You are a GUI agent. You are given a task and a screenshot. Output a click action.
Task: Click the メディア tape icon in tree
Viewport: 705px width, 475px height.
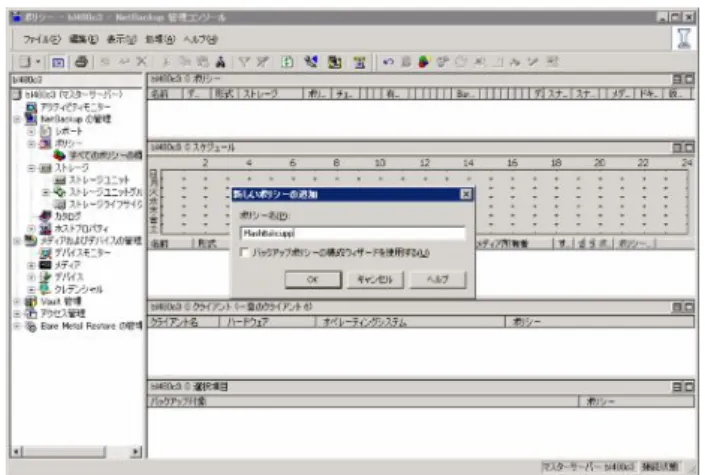[45, 265]
